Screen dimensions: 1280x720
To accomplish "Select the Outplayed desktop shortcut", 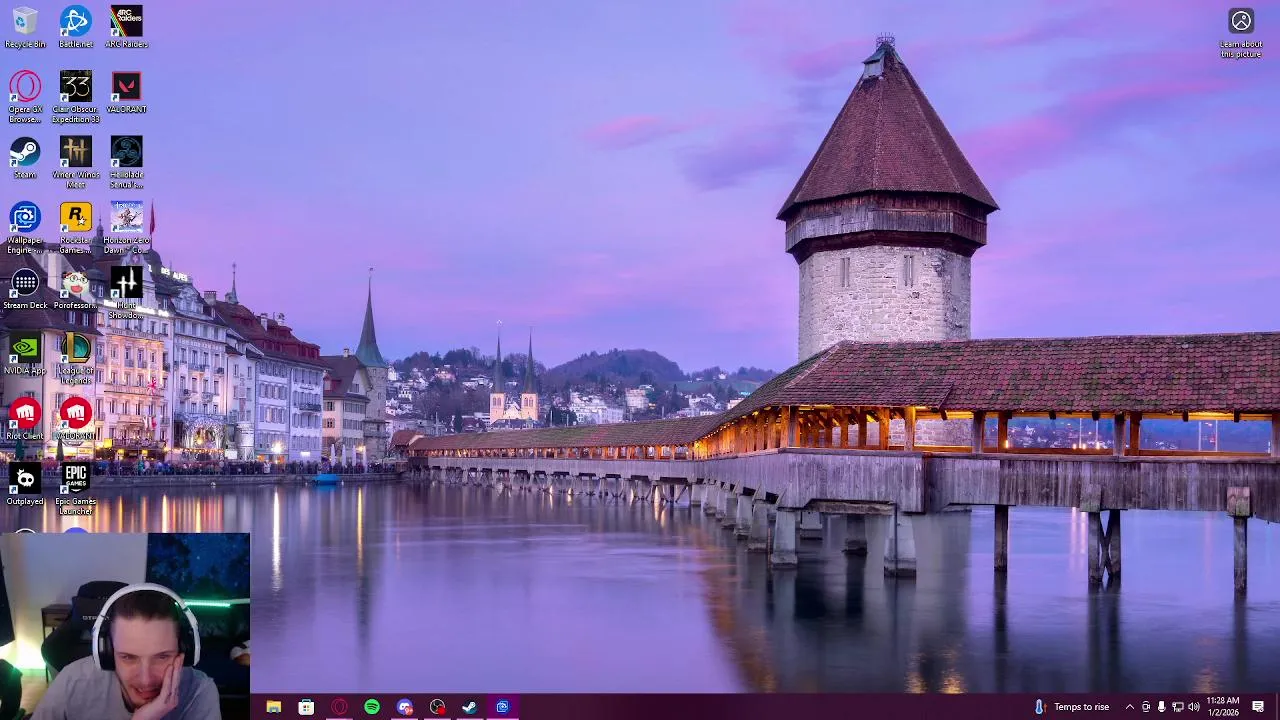I will [25, 484].
